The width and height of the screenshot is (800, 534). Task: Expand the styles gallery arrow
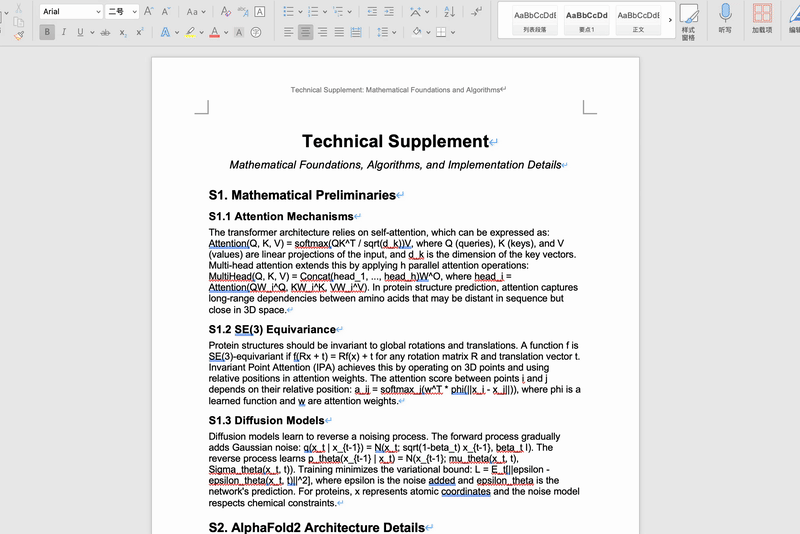click(x=670, y=20)
